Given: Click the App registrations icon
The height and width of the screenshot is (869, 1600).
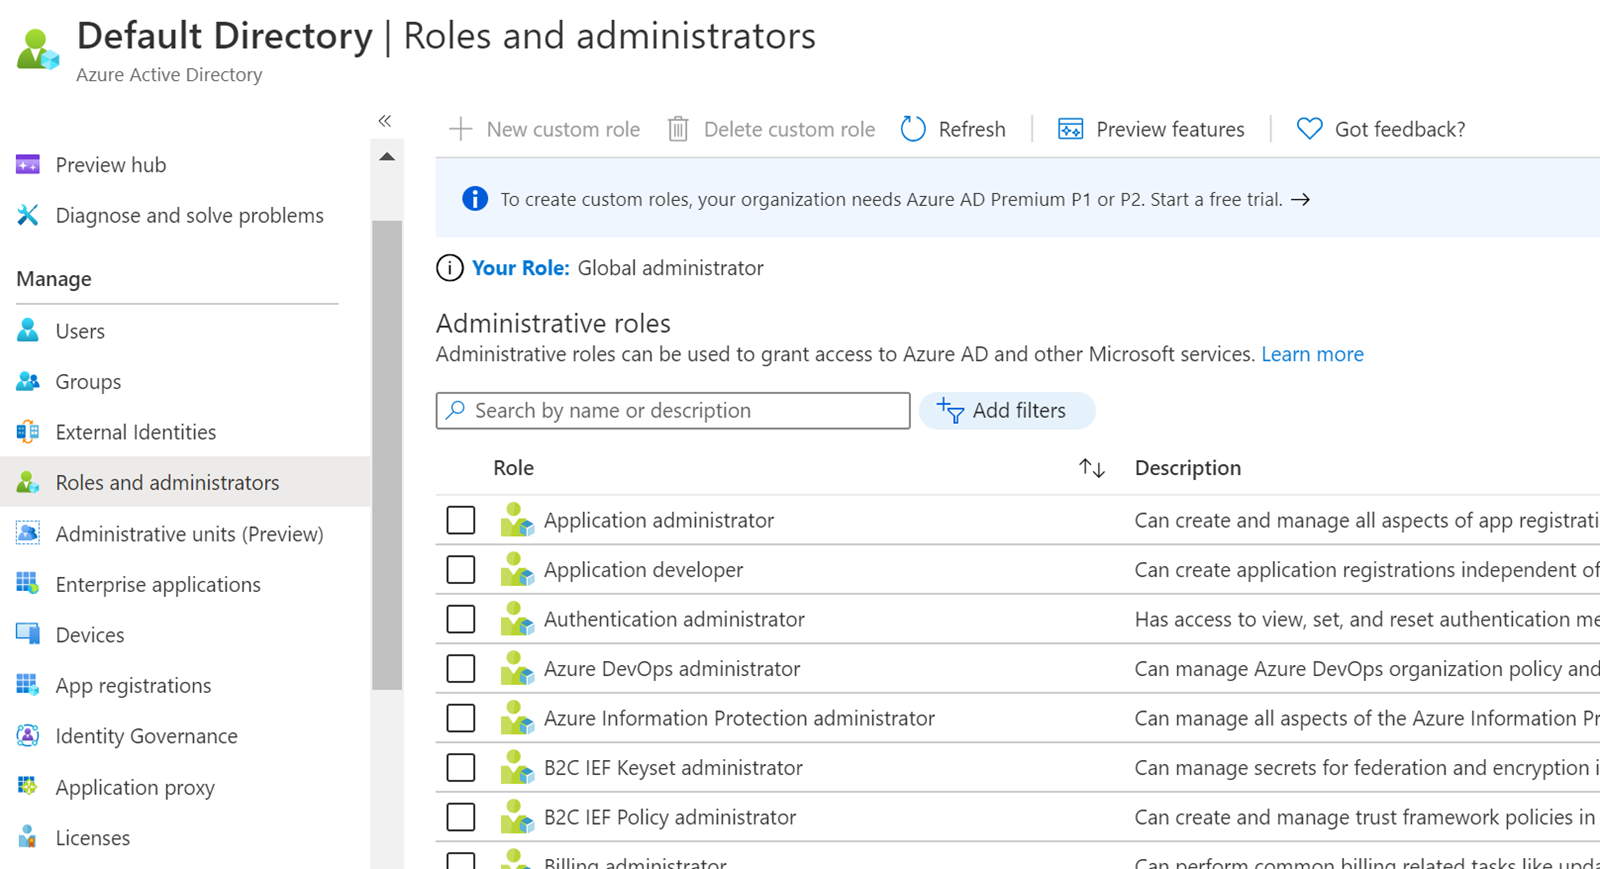Looking at the screenshot, I should click(28, 685).
